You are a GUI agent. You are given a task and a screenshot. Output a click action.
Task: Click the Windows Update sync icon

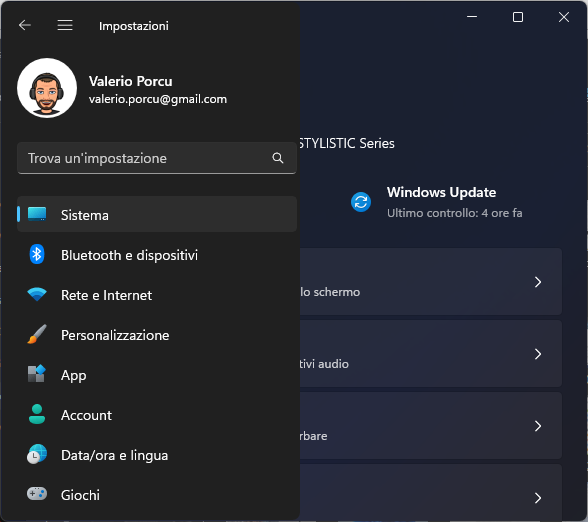coord(361,202)
